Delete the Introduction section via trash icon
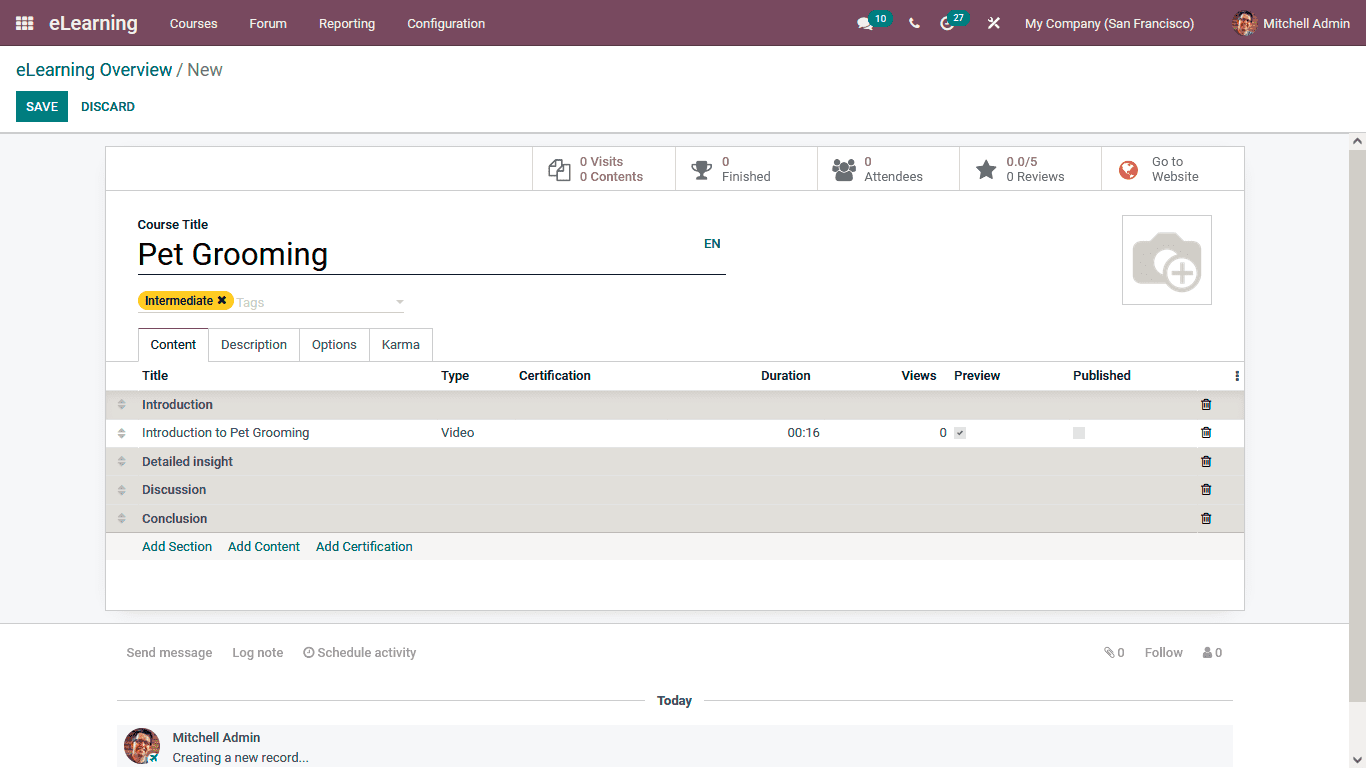This screenshot has height=768, width=1366. tap(1206, 404)
